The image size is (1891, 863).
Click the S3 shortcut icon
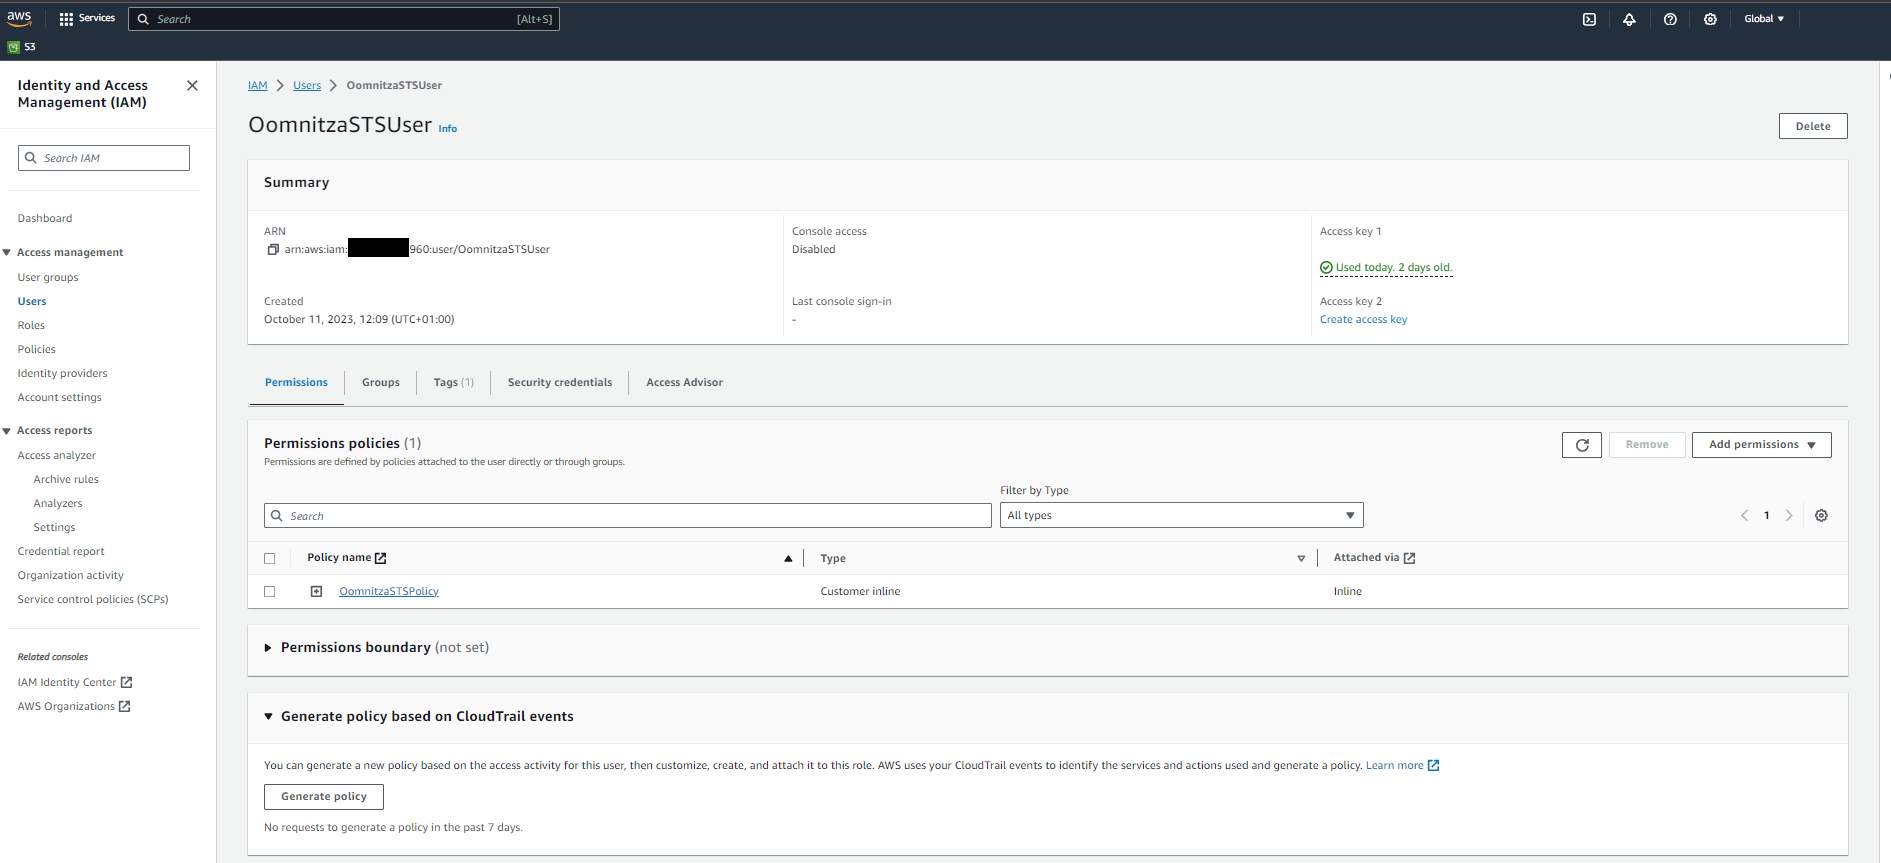[x=14, y=47]
